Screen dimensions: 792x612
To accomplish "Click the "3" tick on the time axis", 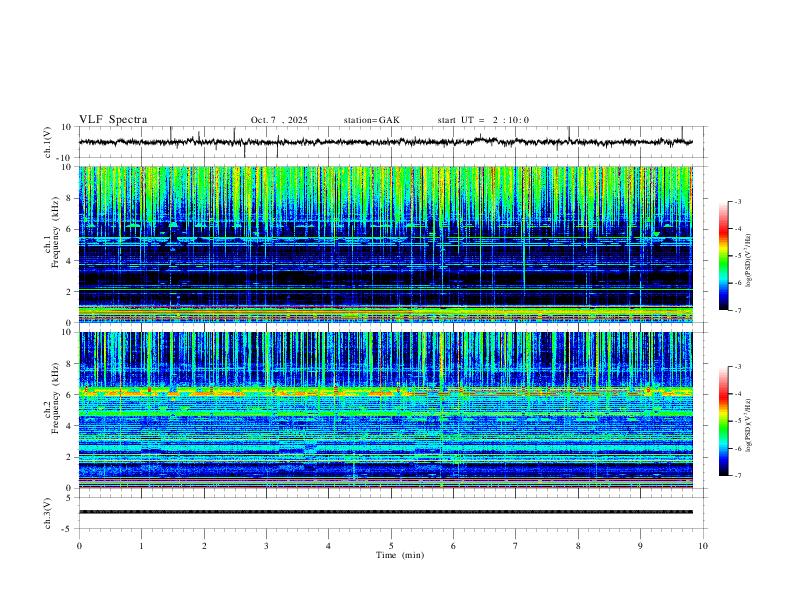I will [x=267, y=546].
